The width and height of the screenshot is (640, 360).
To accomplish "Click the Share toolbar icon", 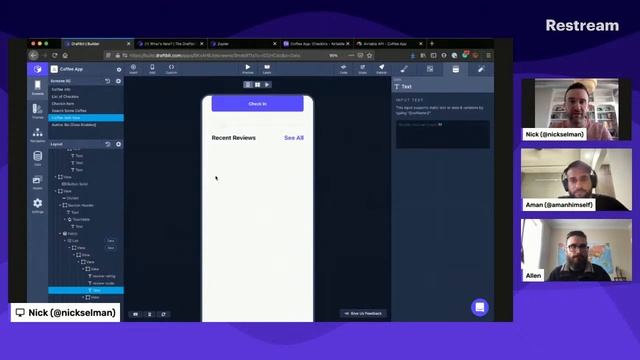I will click(x=362, y=69).
